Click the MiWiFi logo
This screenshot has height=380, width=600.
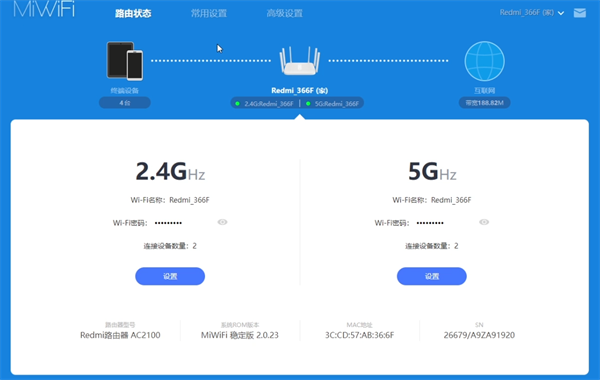[x=44, y=9]
